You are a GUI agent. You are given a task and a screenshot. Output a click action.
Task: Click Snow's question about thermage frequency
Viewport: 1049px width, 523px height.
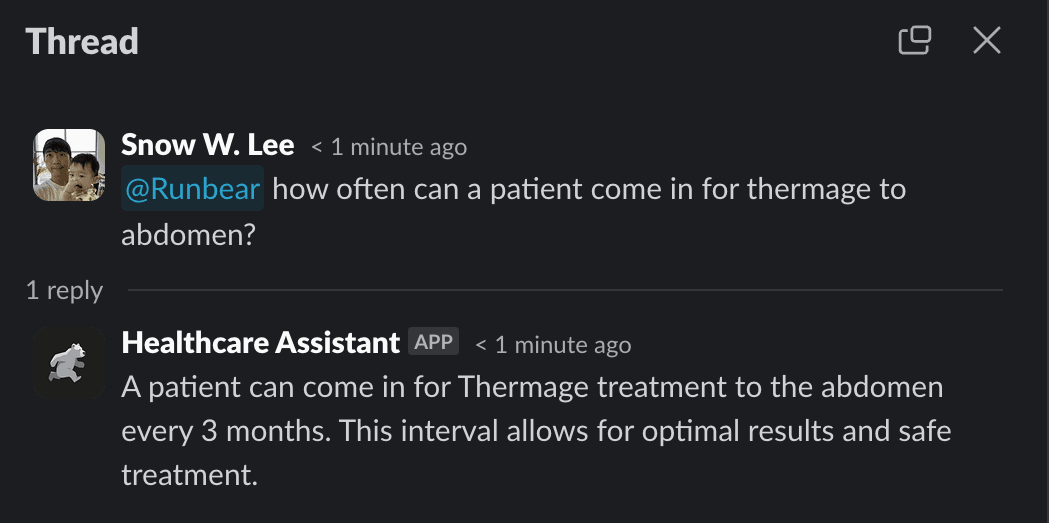pos(588,190)
